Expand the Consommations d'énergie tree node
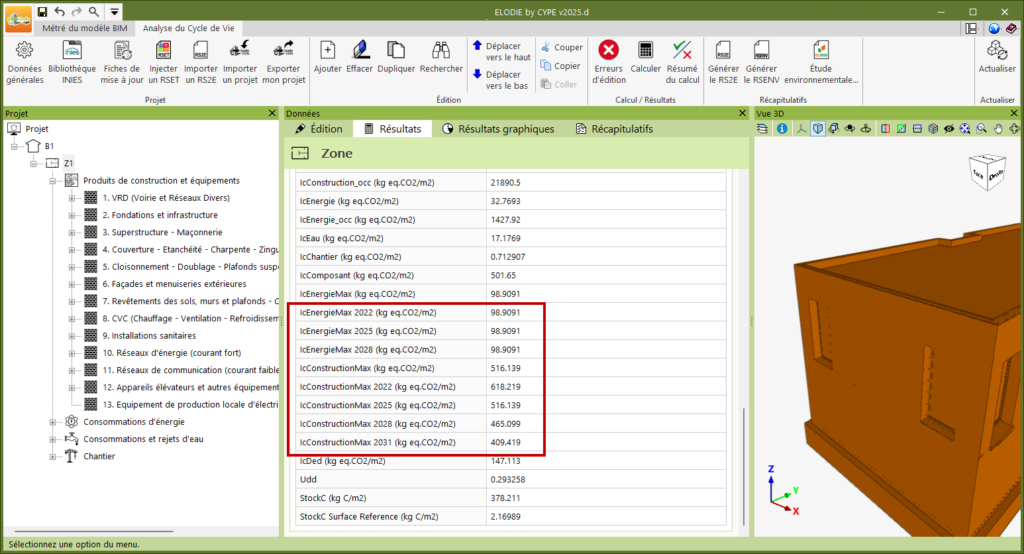Screen dimensions: 1024x554 52,422
